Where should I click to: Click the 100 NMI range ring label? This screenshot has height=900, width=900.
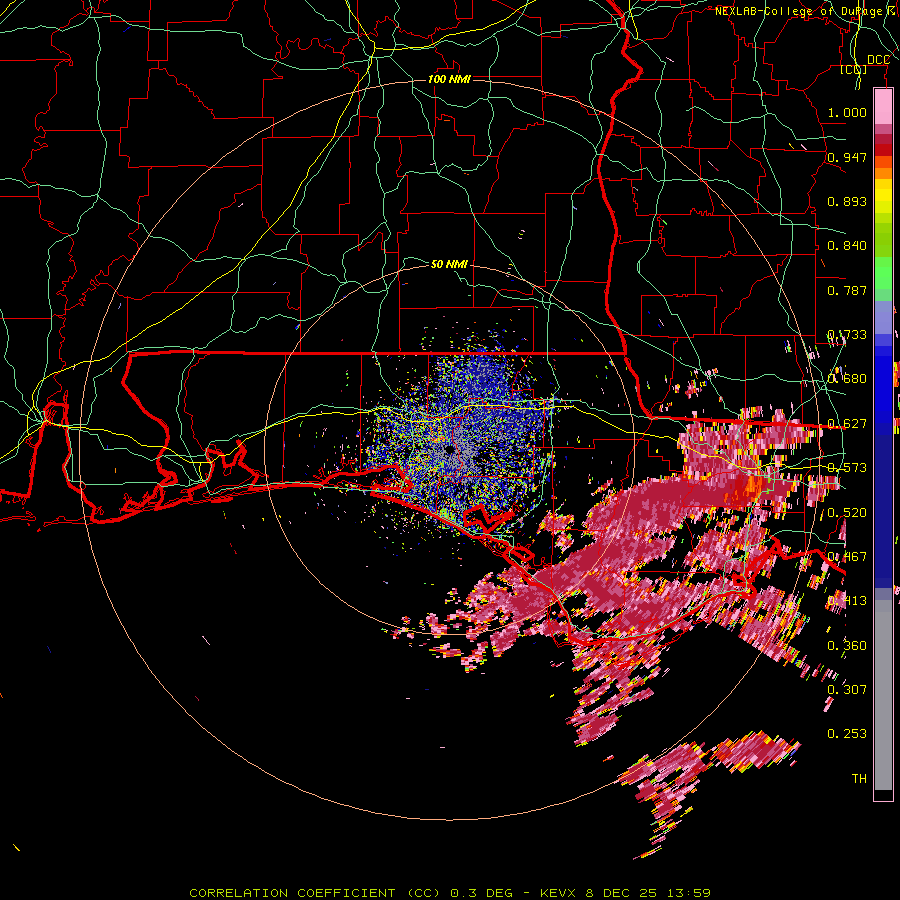tap(449, 79)
